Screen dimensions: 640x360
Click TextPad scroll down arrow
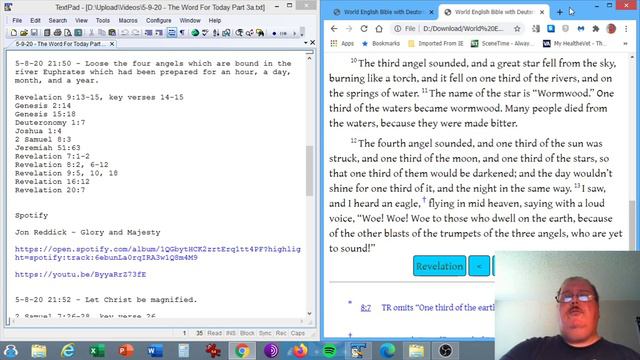309,313
